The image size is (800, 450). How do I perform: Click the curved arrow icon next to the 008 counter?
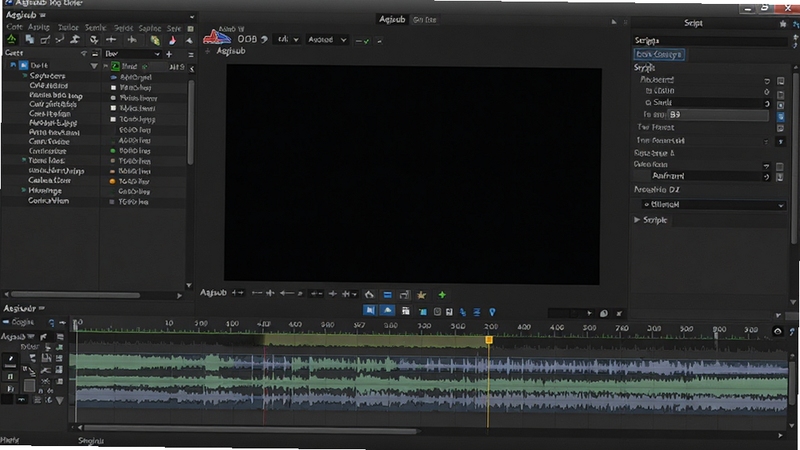(264, 39)
